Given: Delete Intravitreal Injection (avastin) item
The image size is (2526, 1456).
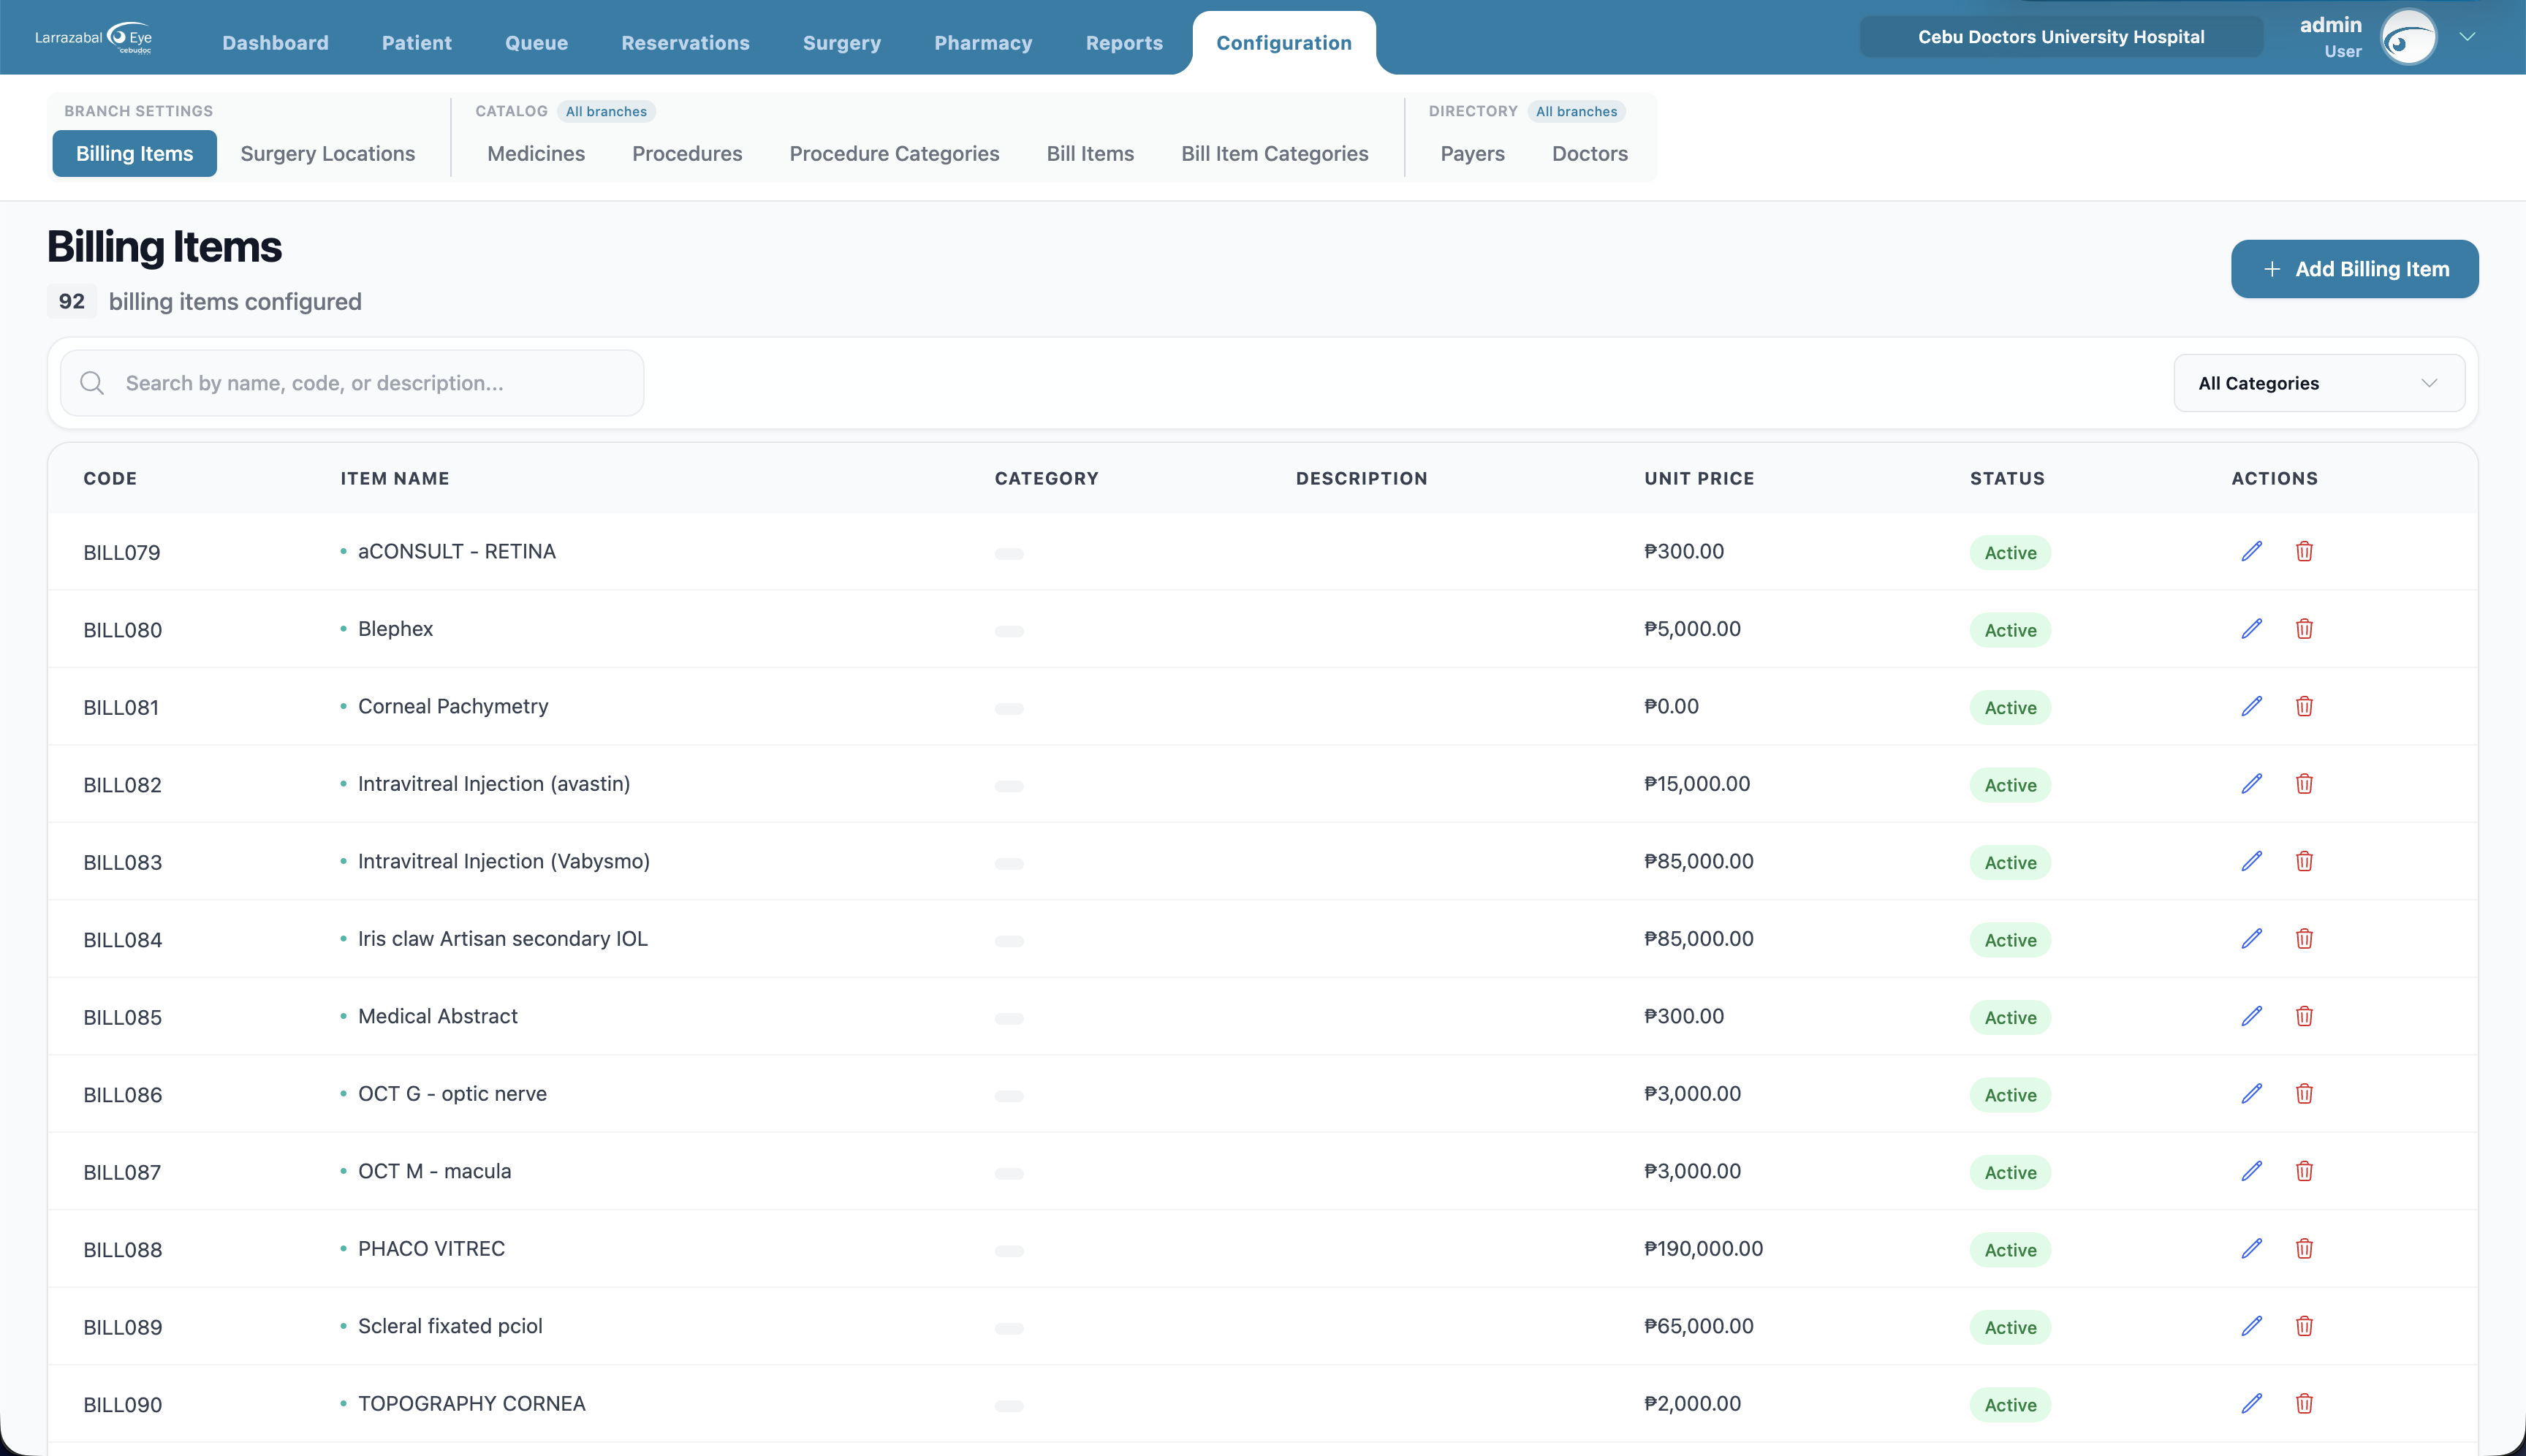Looking at the screenshot, I should (x=2304, y=784).
